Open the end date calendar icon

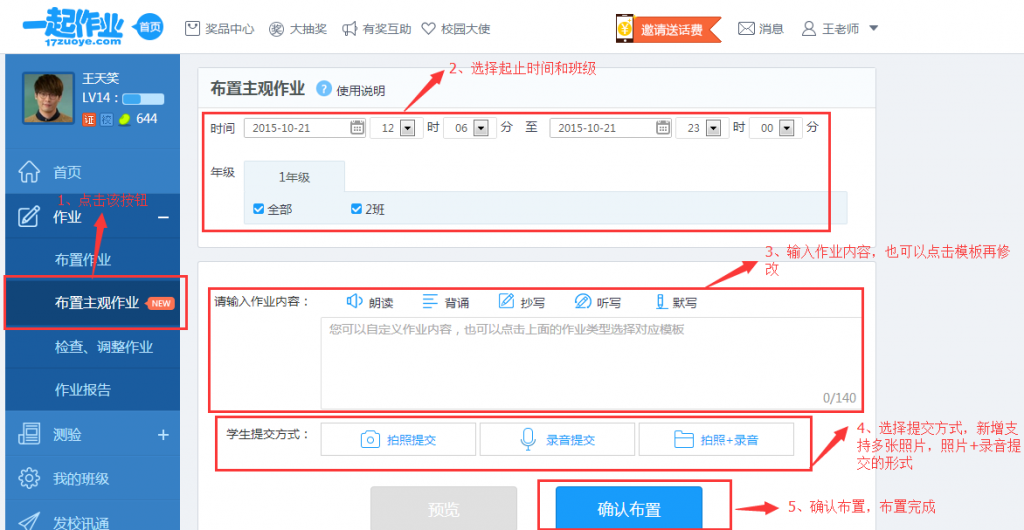[x=663, y=128]
